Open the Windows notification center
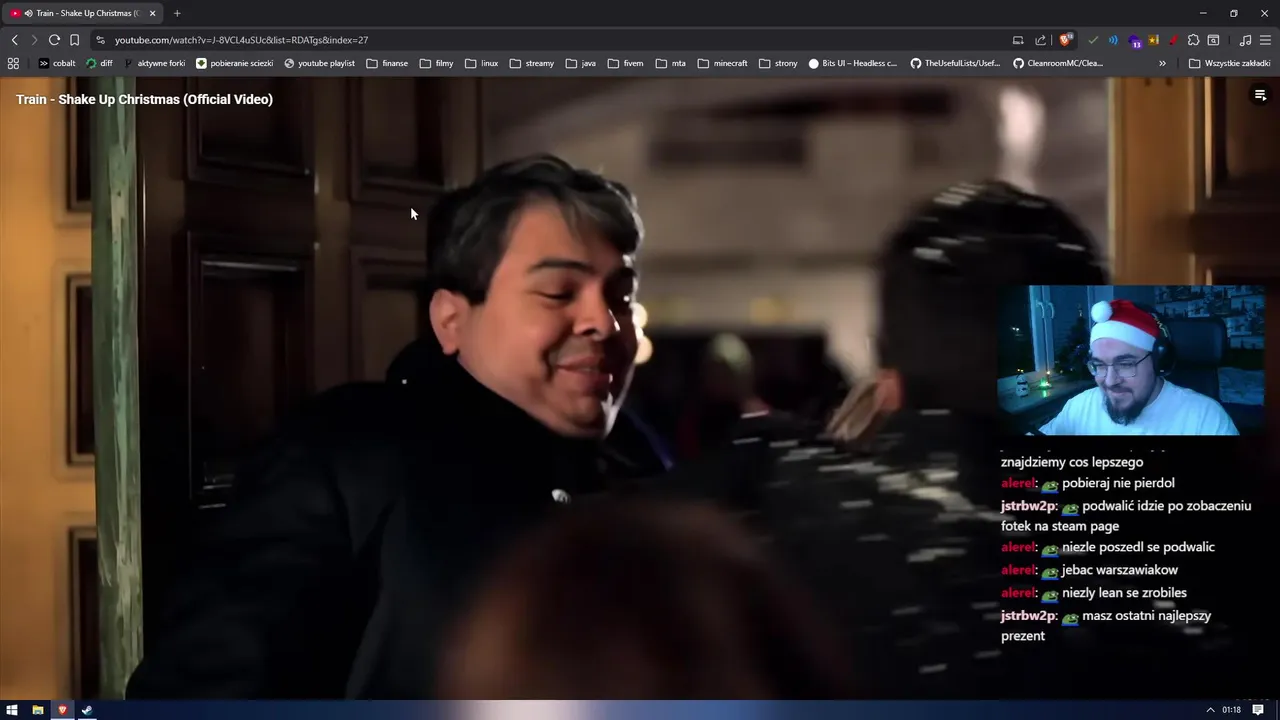The image size is (1280, 720). (x=1258, y=710)
